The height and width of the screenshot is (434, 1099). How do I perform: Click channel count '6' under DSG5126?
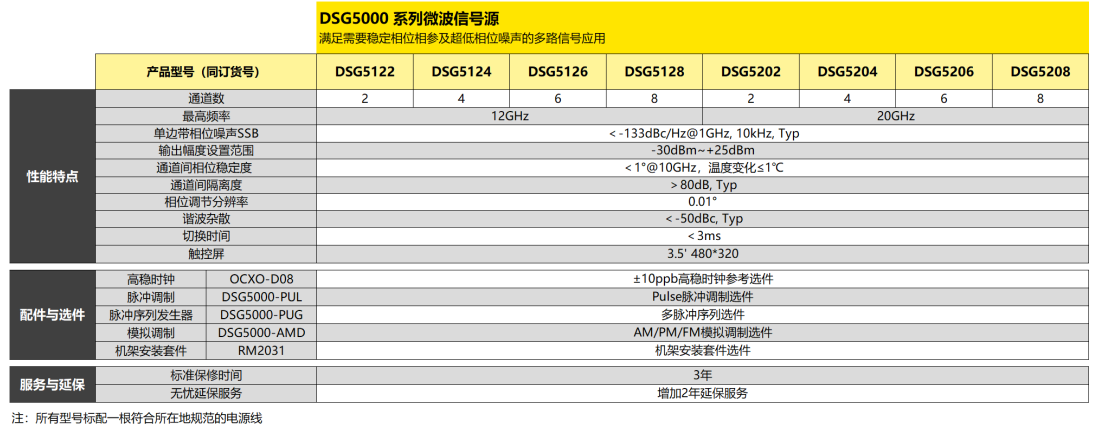click(x=557, y=98)
